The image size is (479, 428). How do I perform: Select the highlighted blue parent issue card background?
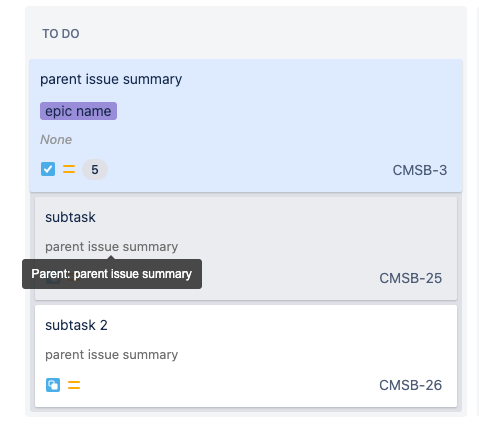point(246,126)
